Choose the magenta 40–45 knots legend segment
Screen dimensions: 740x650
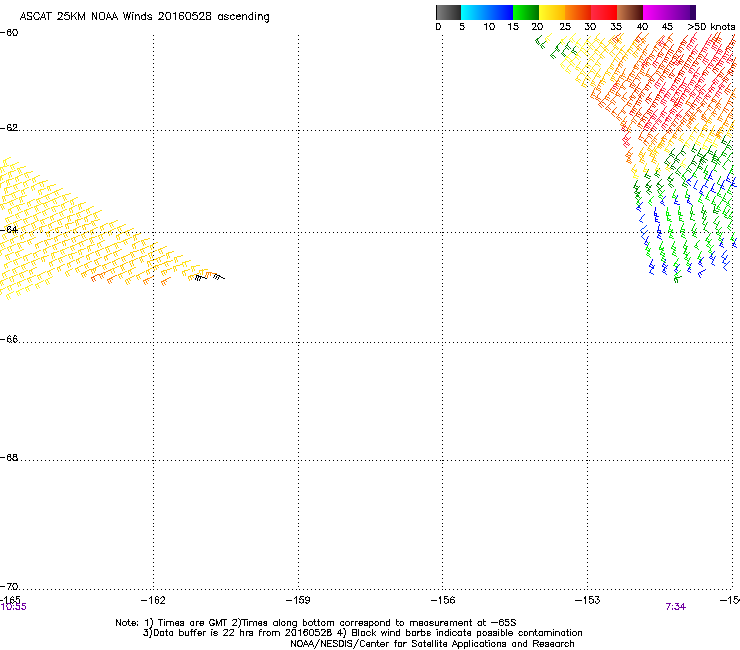coord(656,12)
